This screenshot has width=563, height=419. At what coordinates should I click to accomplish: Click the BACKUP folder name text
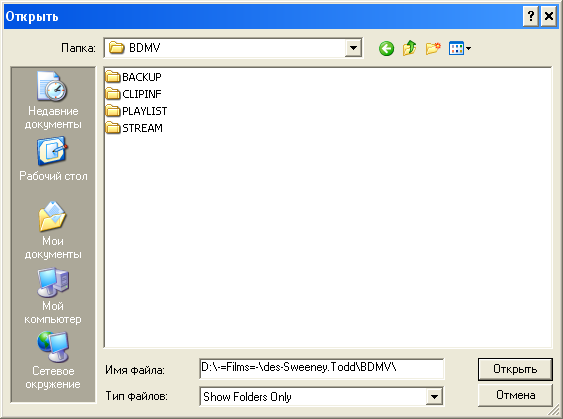click(x=142, y=77)
